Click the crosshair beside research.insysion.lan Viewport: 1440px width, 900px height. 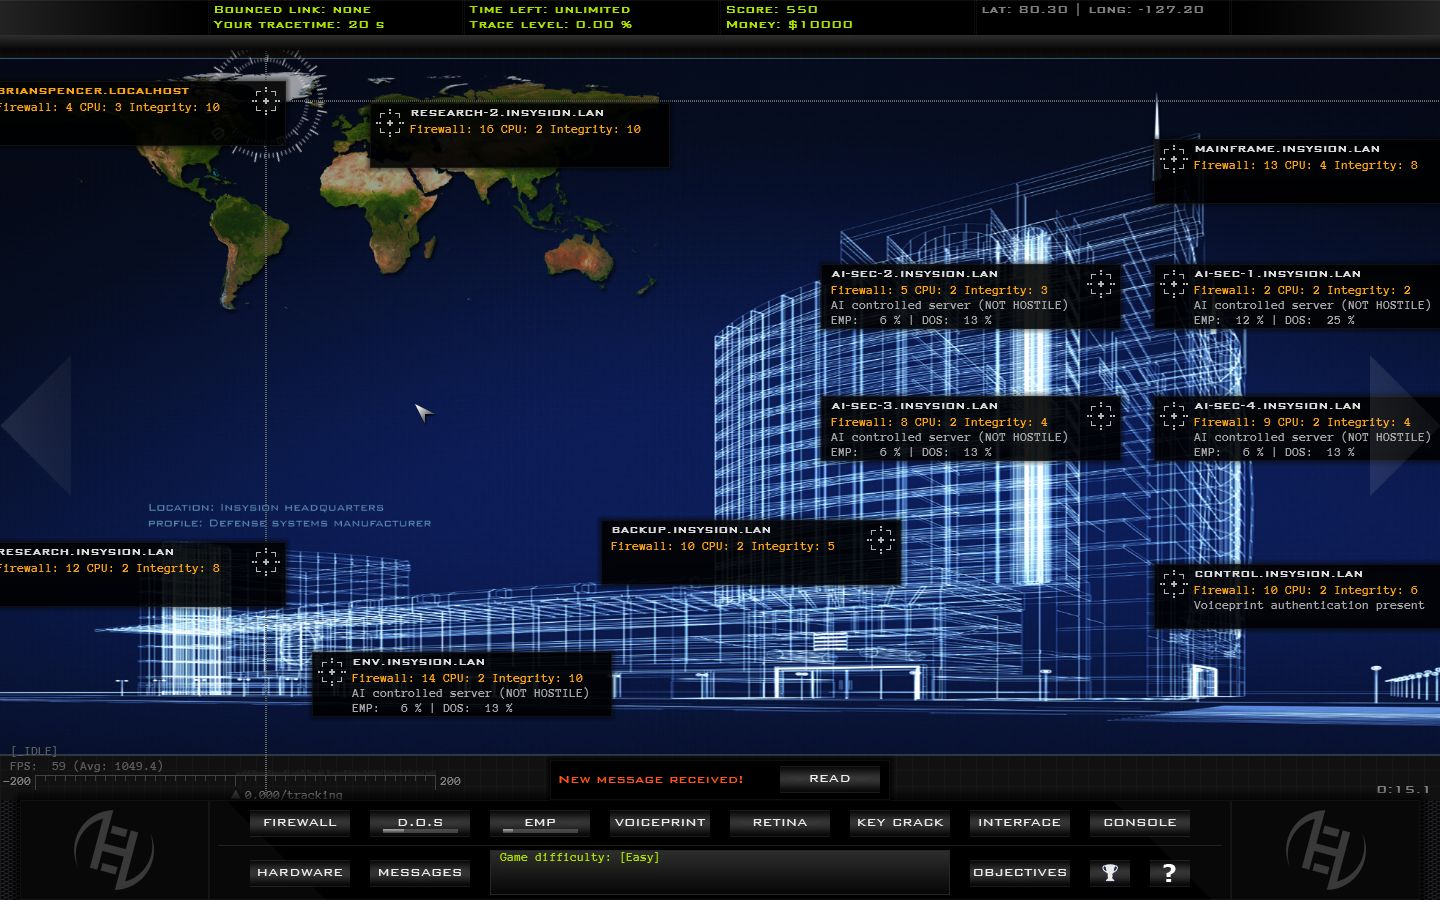[265, 563]
